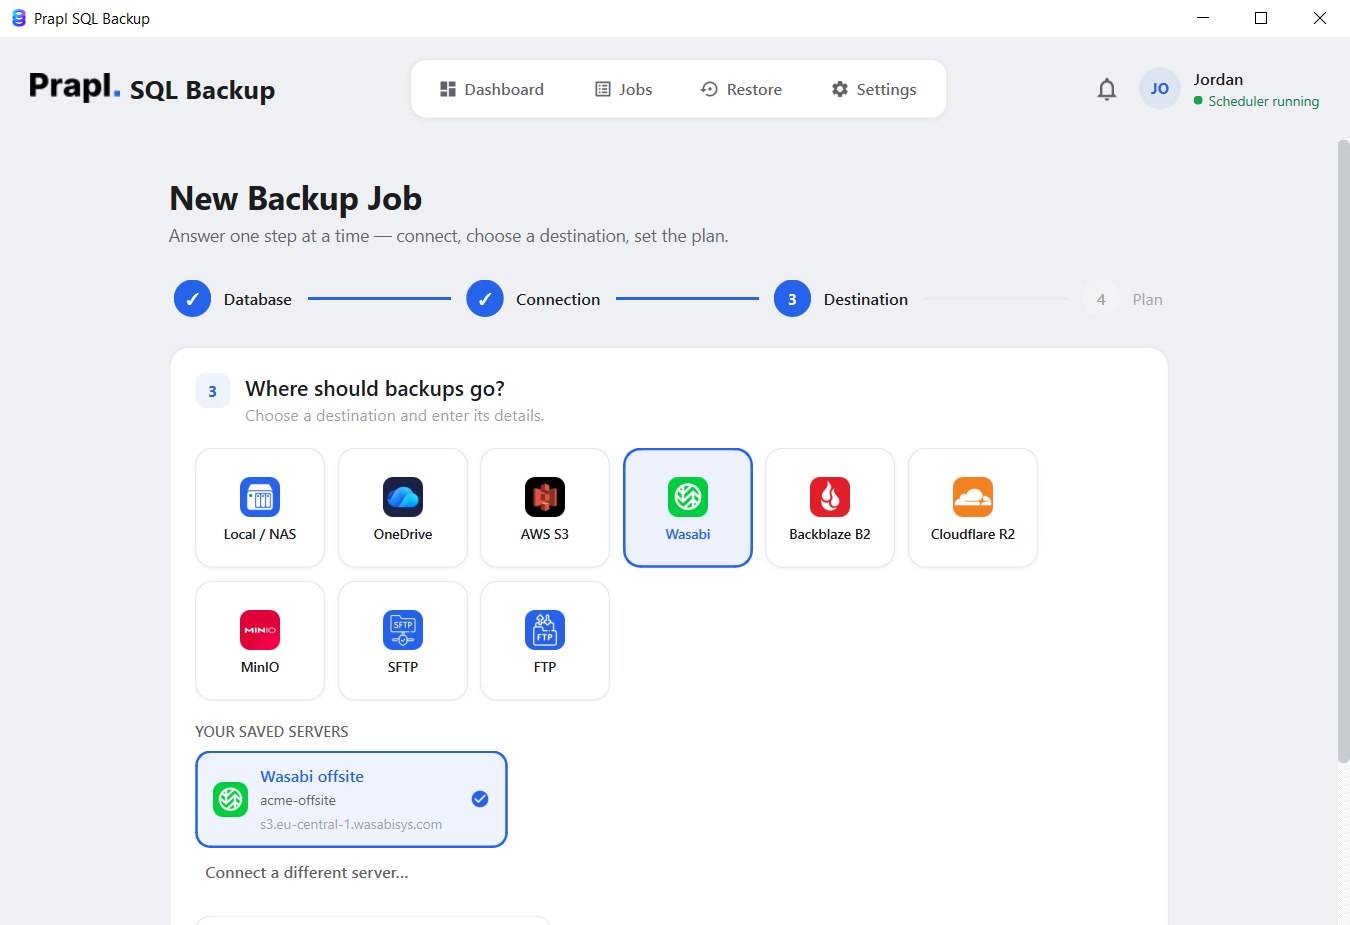Image resolution: width=1350 pixels, height=925 pixels.
Task: Click the Settings gear icon
Action: click(840, 89)
